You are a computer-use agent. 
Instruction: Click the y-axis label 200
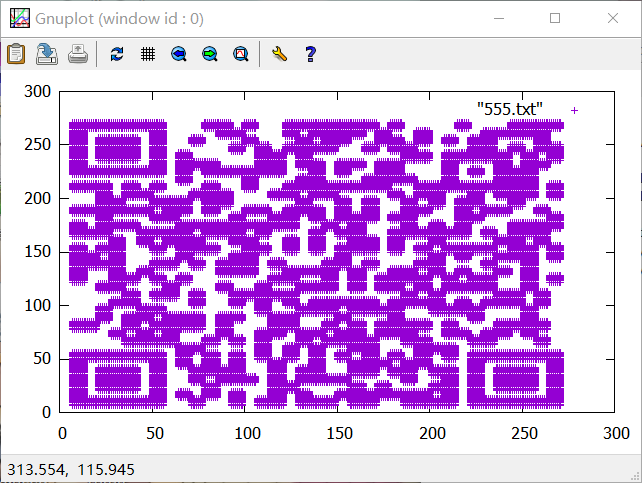38,199
